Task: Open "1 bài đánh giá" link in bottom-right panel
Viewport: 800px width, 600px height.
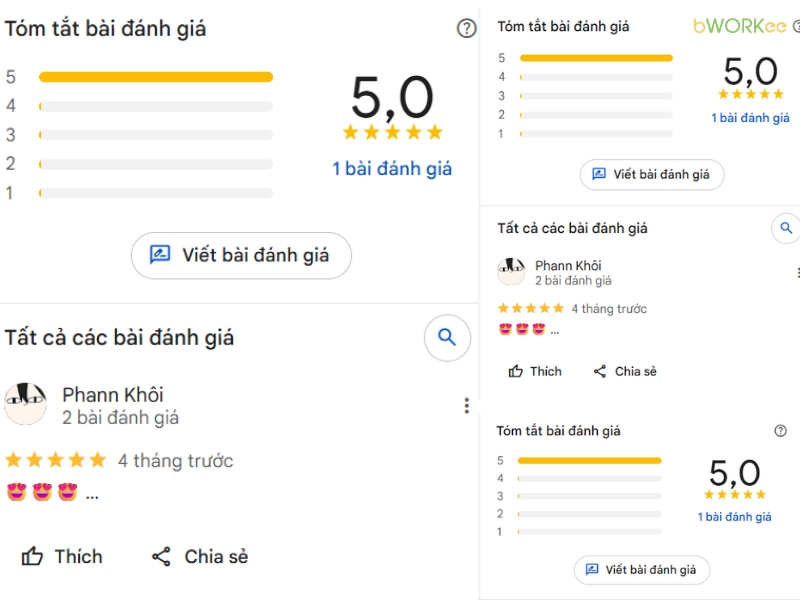Action: pyautogui.click(x=734, y=517)
